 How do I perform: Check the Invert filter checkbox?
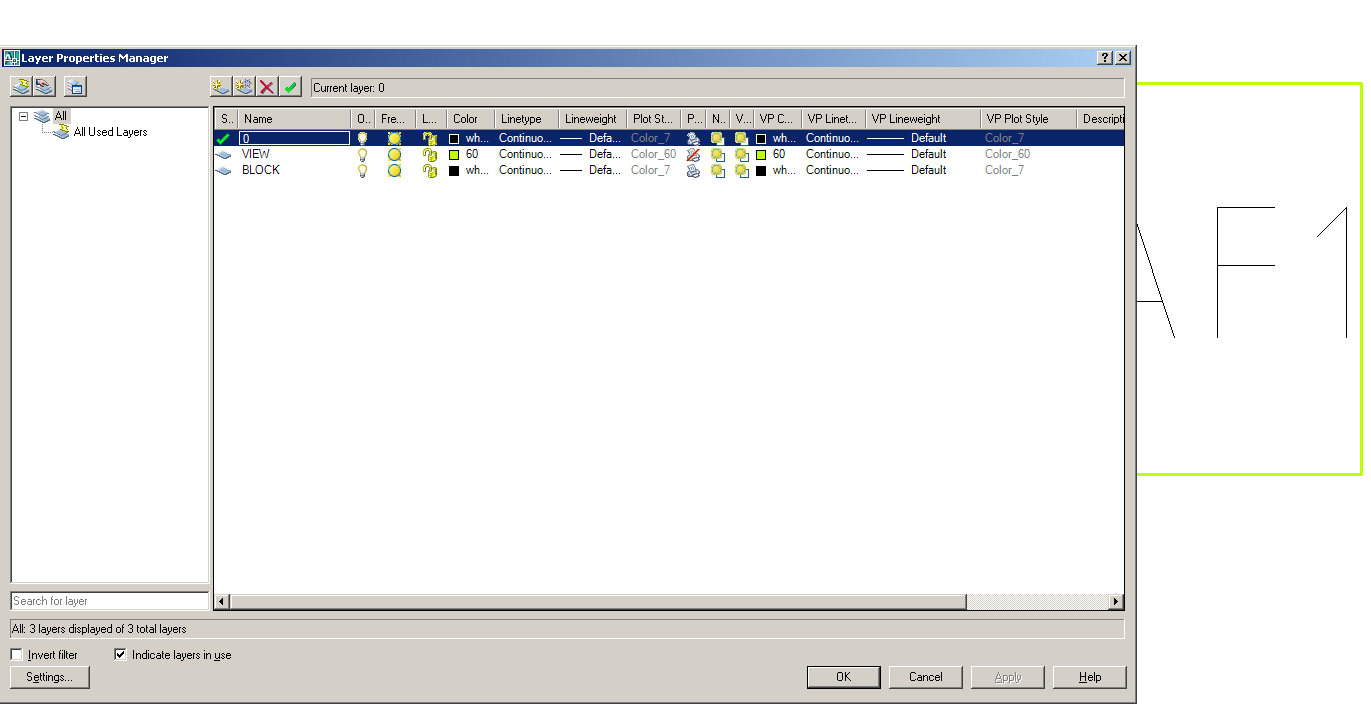pos(17,655)
